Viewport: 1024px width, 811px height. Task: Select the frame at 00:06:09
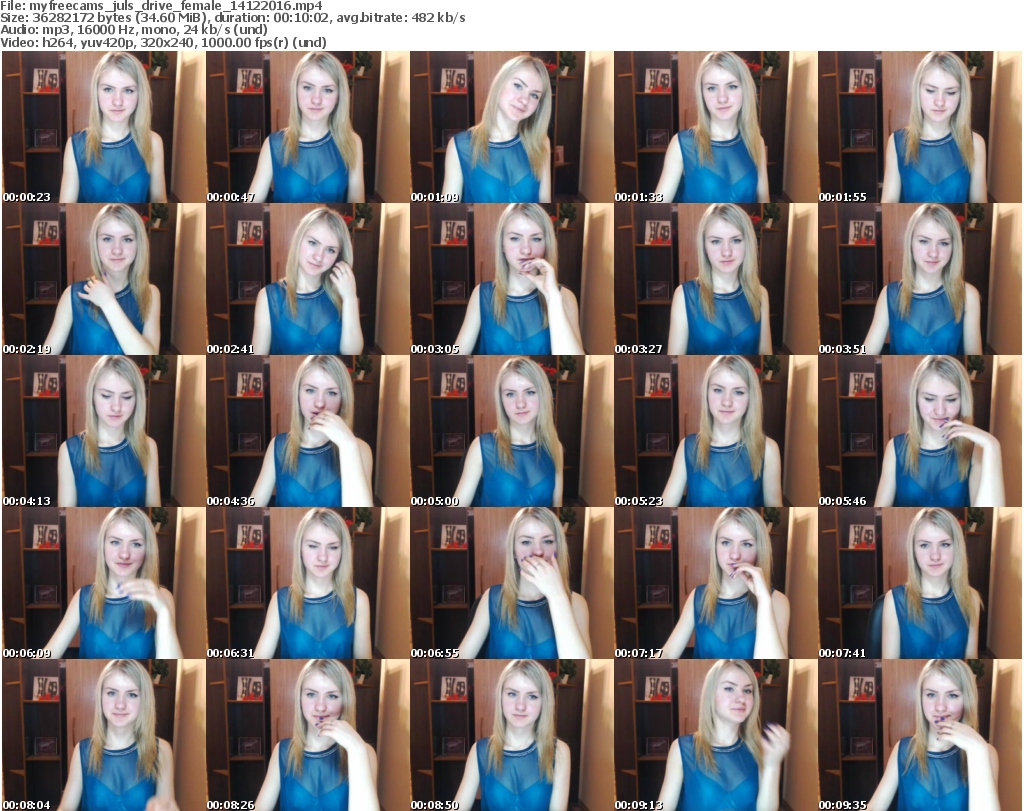[103, 583]
